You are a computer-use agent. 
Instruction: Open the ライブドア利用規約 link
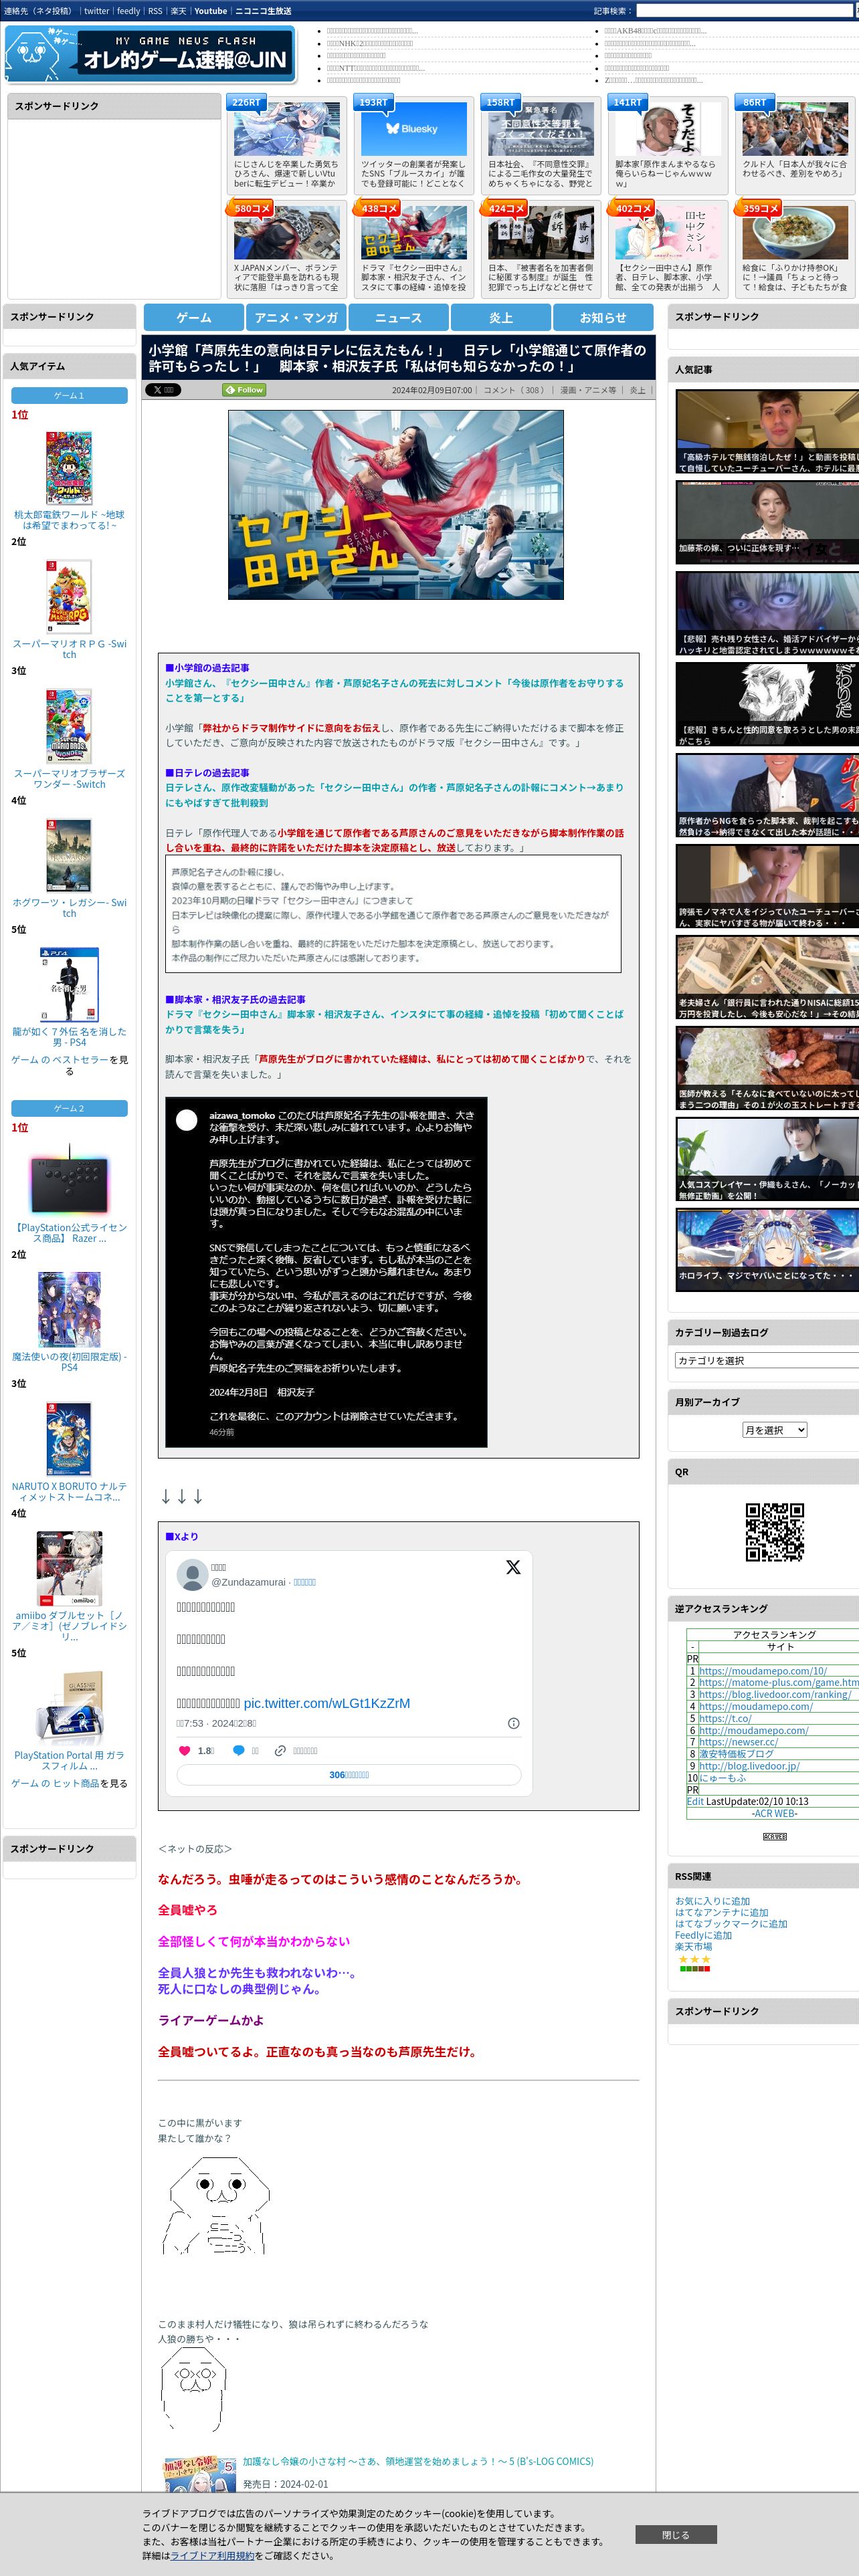click(212, 2555)
